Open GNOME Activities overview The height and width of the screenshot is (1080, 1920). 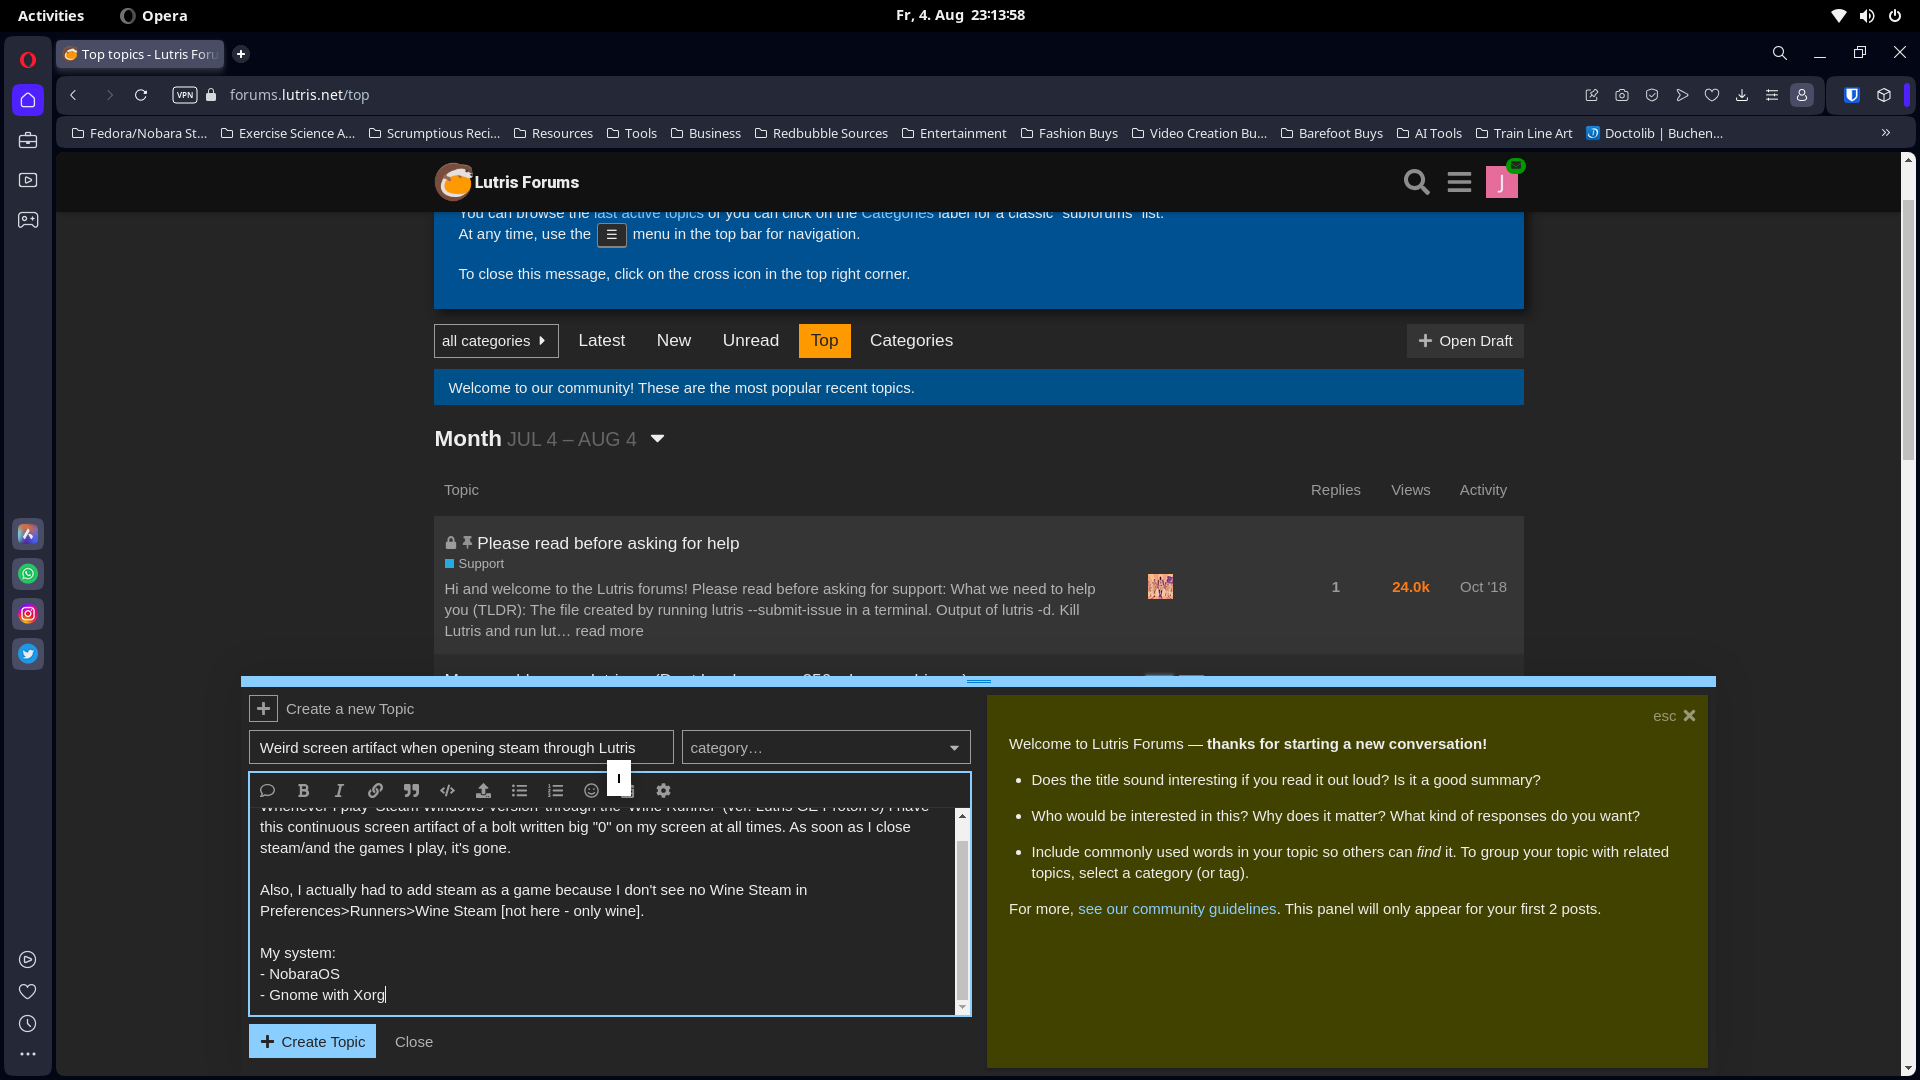point(51,15)
